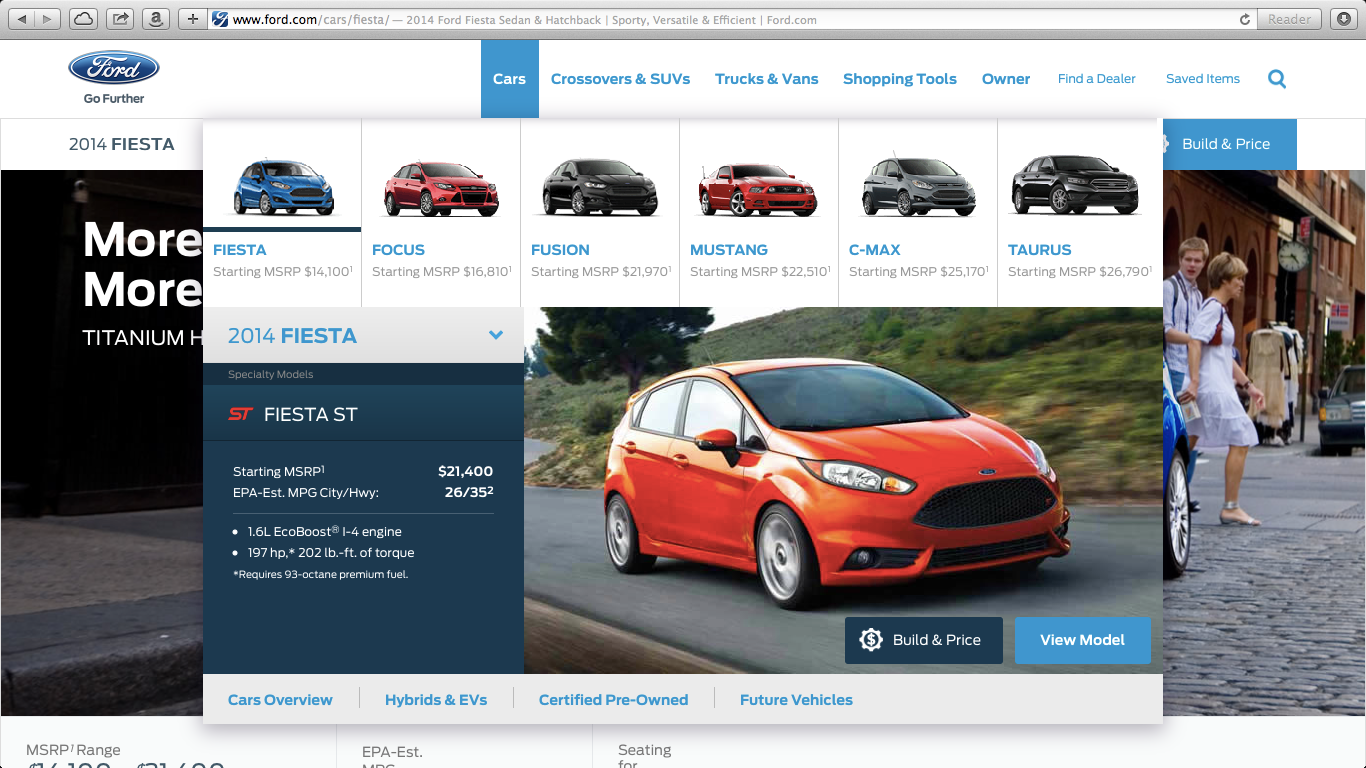Open the Future Vehicles link

click(796, 700)
